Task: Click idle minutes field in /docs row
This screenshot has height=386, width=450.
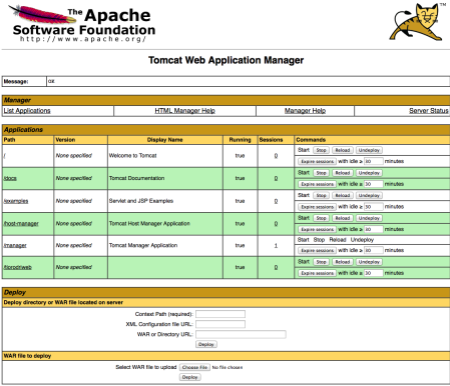Action: pyautogui.click(x=373, y=184)
